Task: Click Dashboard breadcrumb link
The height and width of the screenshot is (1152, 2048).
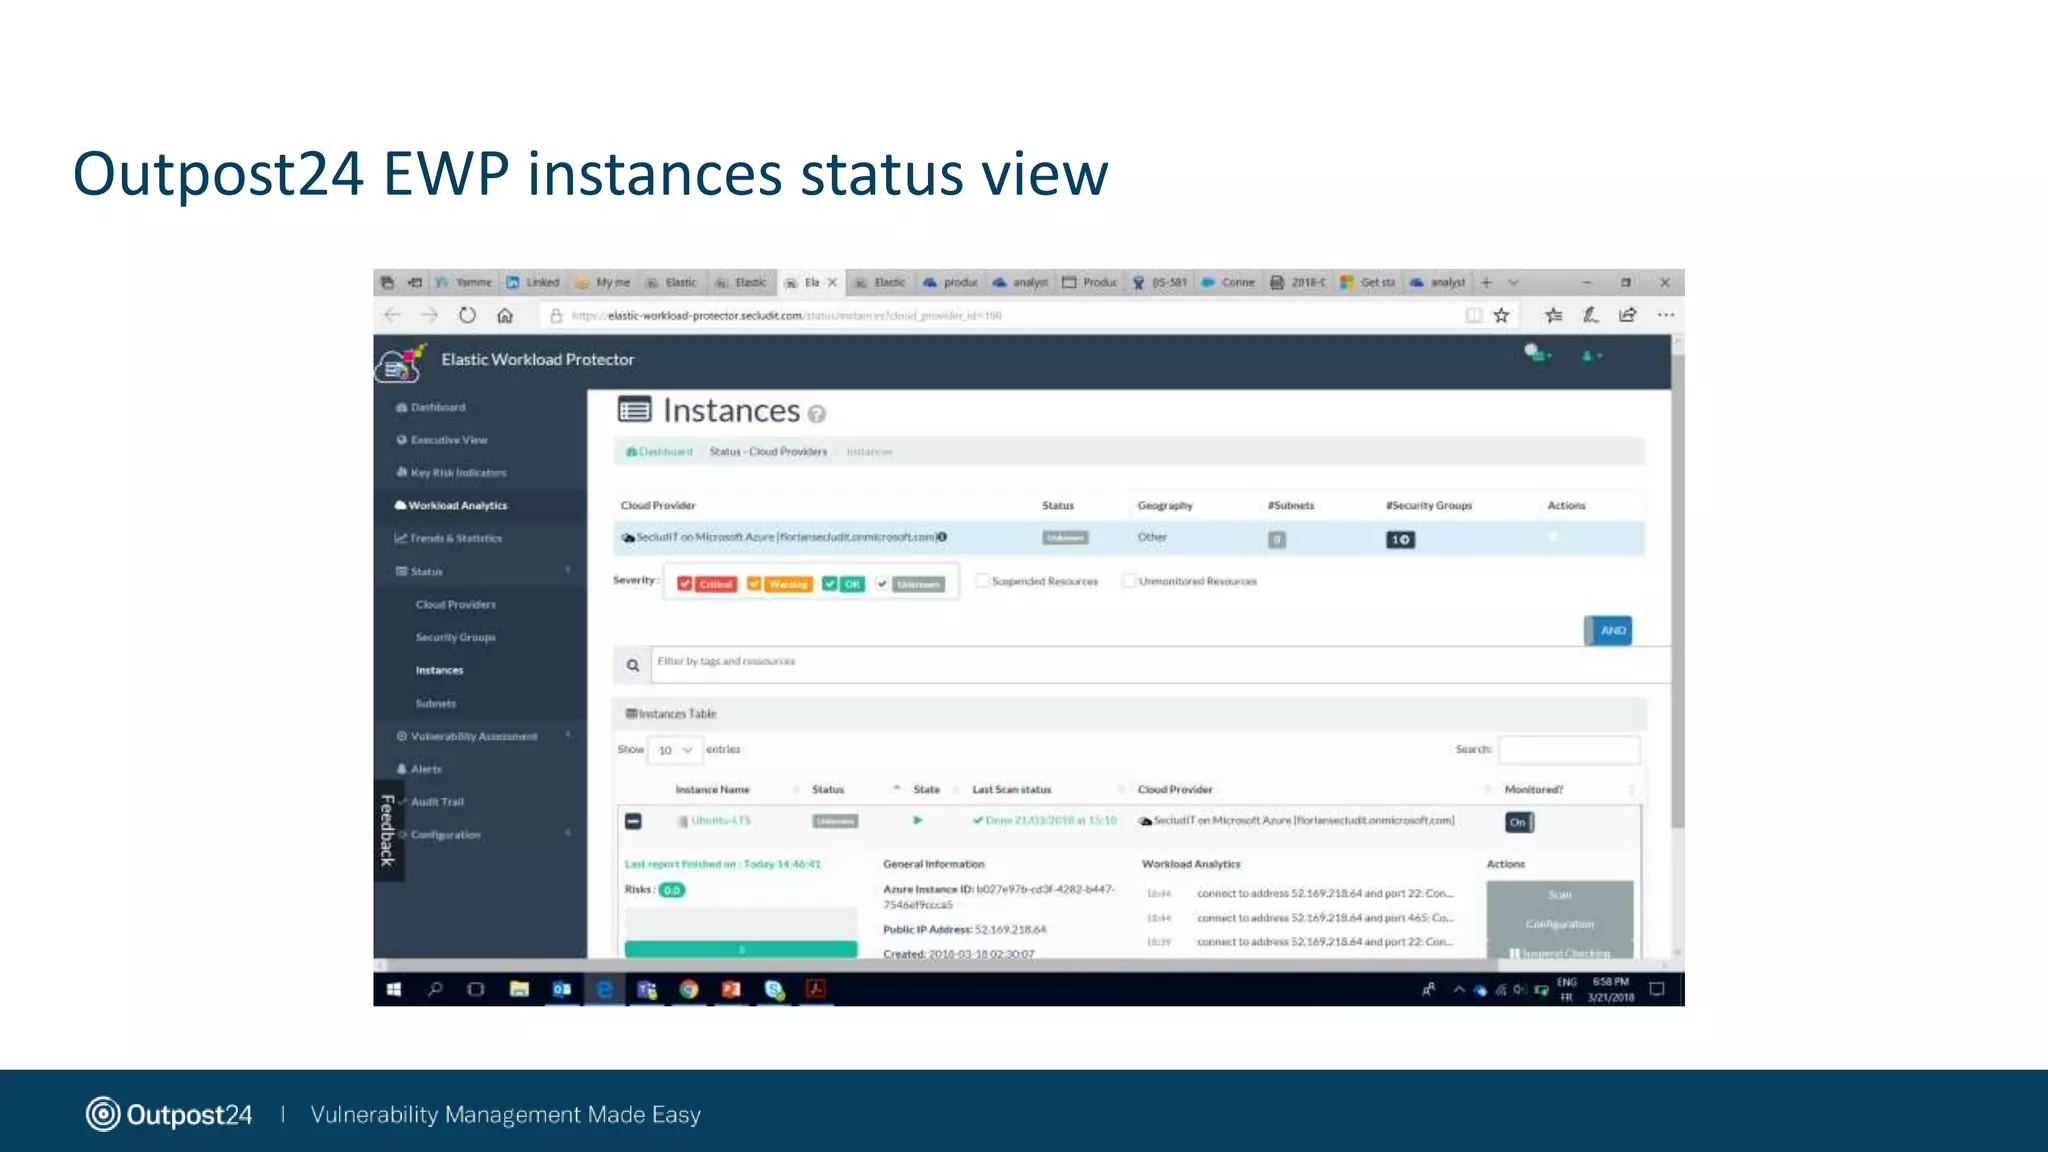Action: pos(660,452)
